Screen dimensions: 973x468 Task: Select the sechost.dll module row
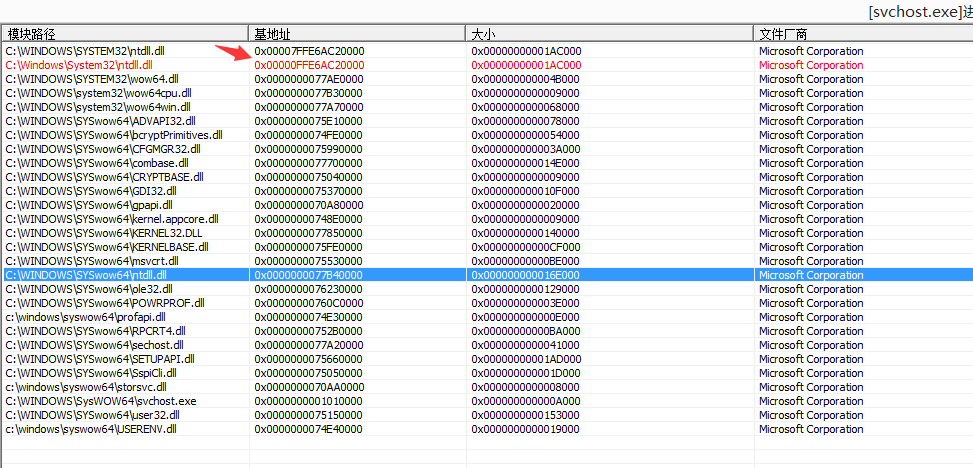click(x=488, y=345)
